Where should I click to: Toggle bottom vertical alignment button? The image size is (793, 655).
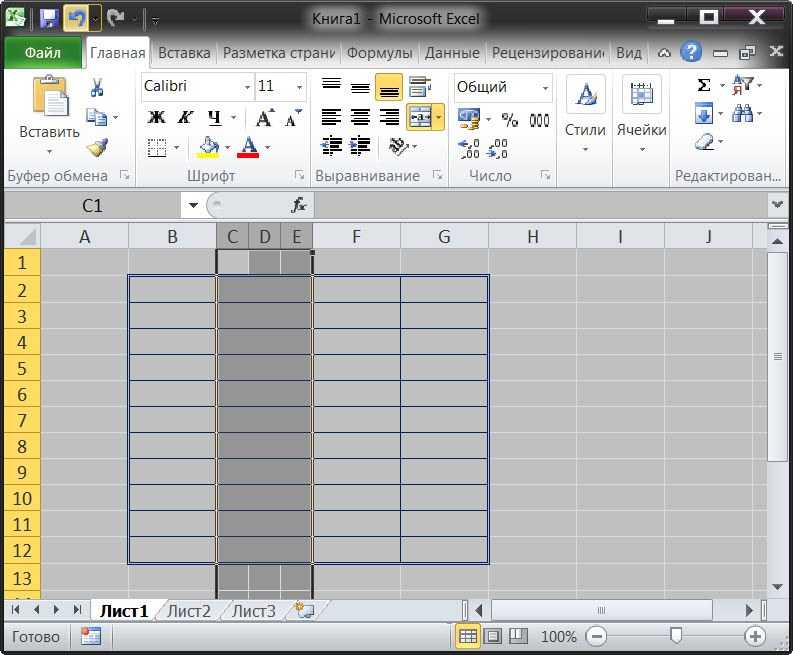pyautogui.click(x=389, y=87)
